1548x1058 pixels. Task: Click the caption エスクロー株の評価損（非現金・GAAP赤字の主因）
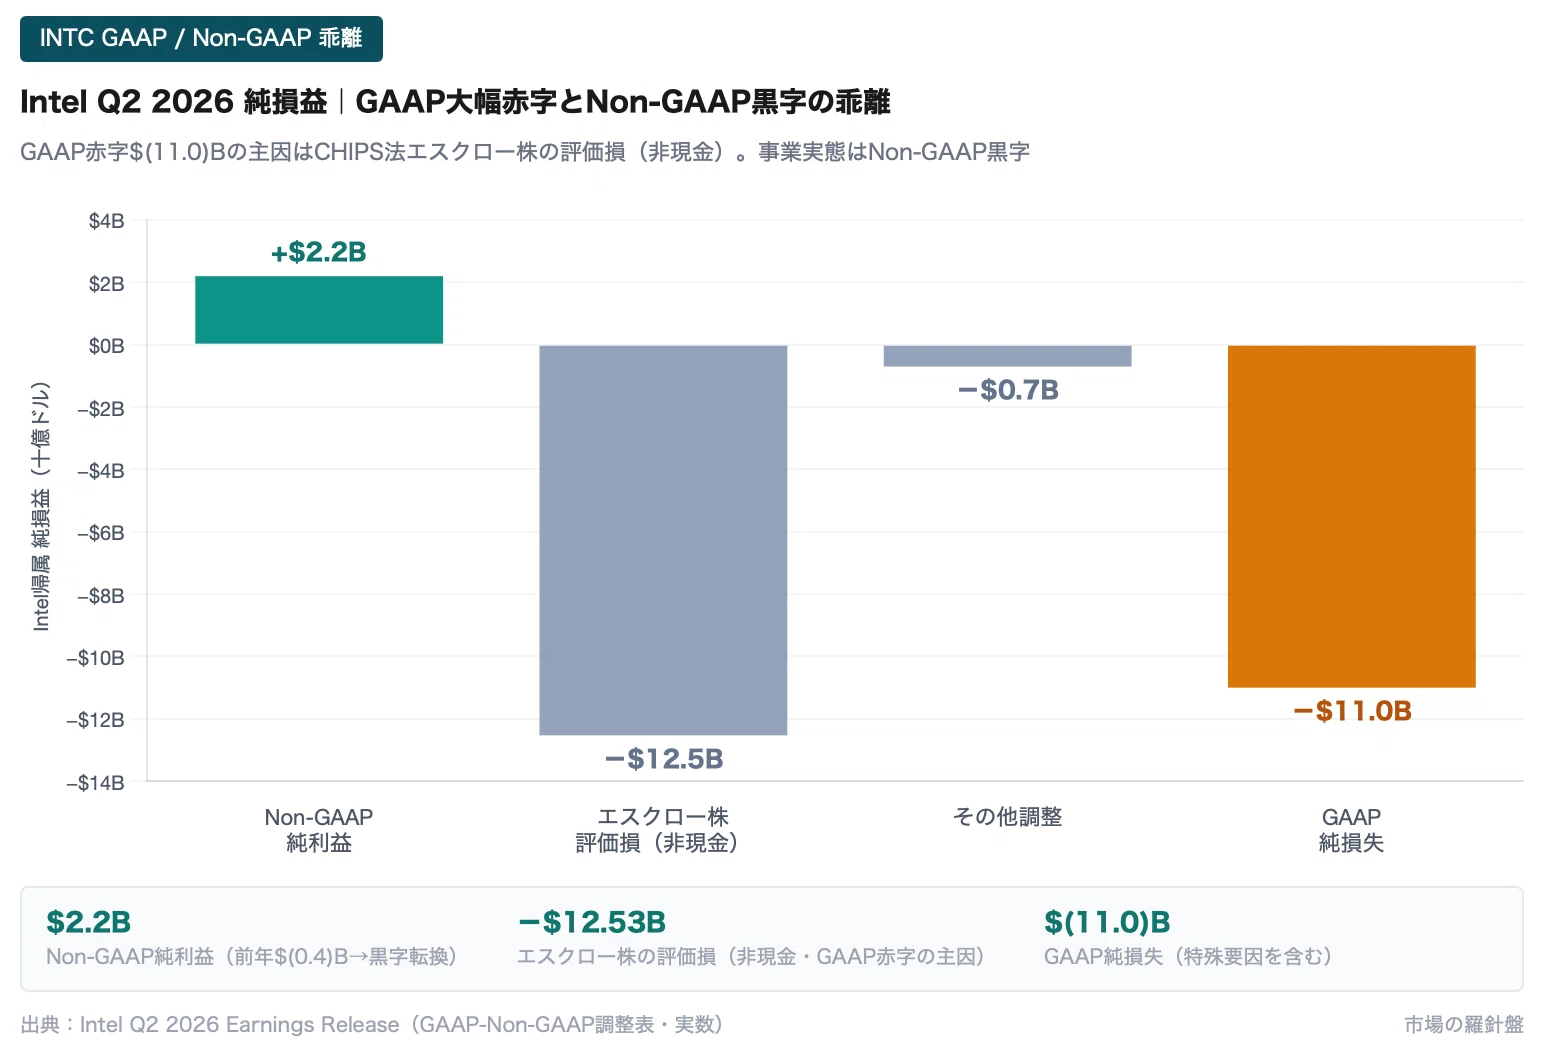pos(752,957)
